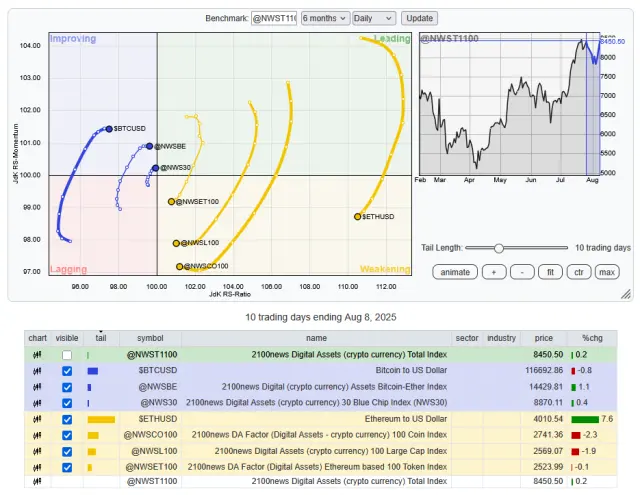Start the animate button
The width and height of the screenshot is (640, 495).
pyautogui.click(x=455, y=272)
